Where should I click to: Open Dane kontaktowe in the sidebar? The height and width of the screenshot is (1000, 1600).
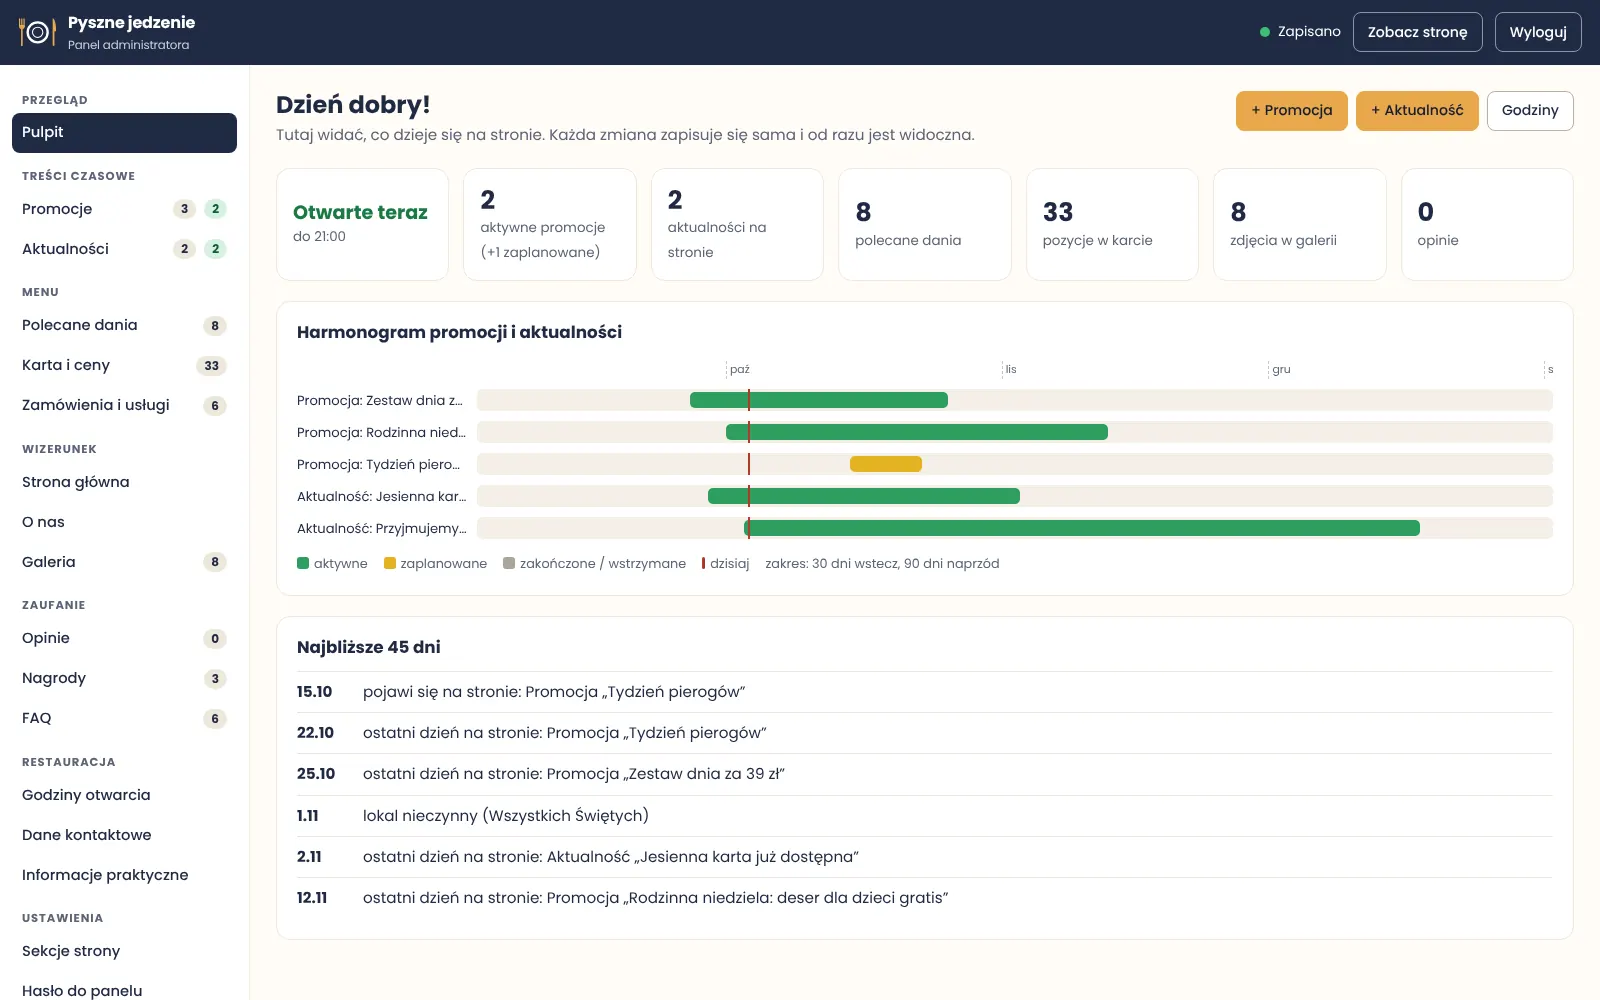(124, 835)
